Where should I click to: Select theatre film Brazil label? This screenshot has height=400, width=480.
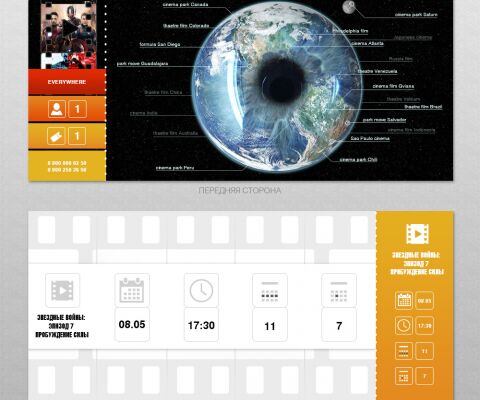tap(423, 107)
